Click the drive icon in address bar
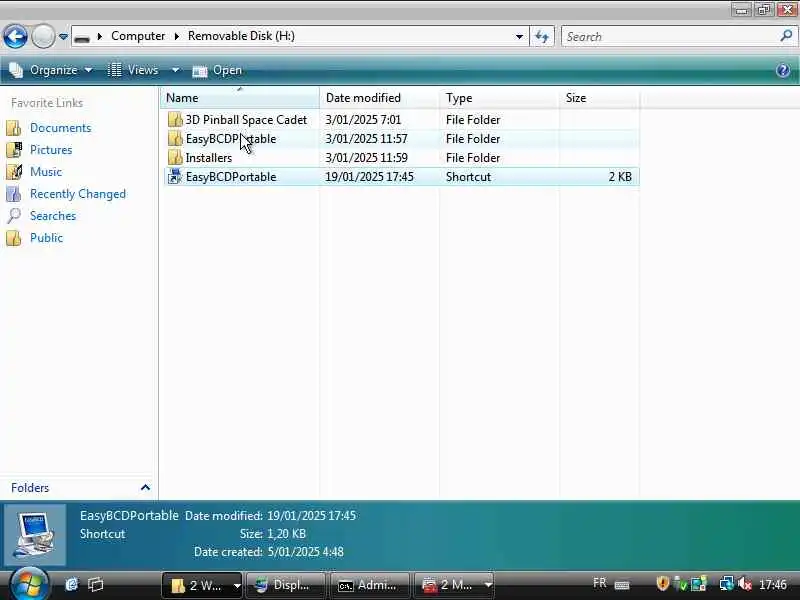This screenshot has width=800, height=600. [82, 37]
